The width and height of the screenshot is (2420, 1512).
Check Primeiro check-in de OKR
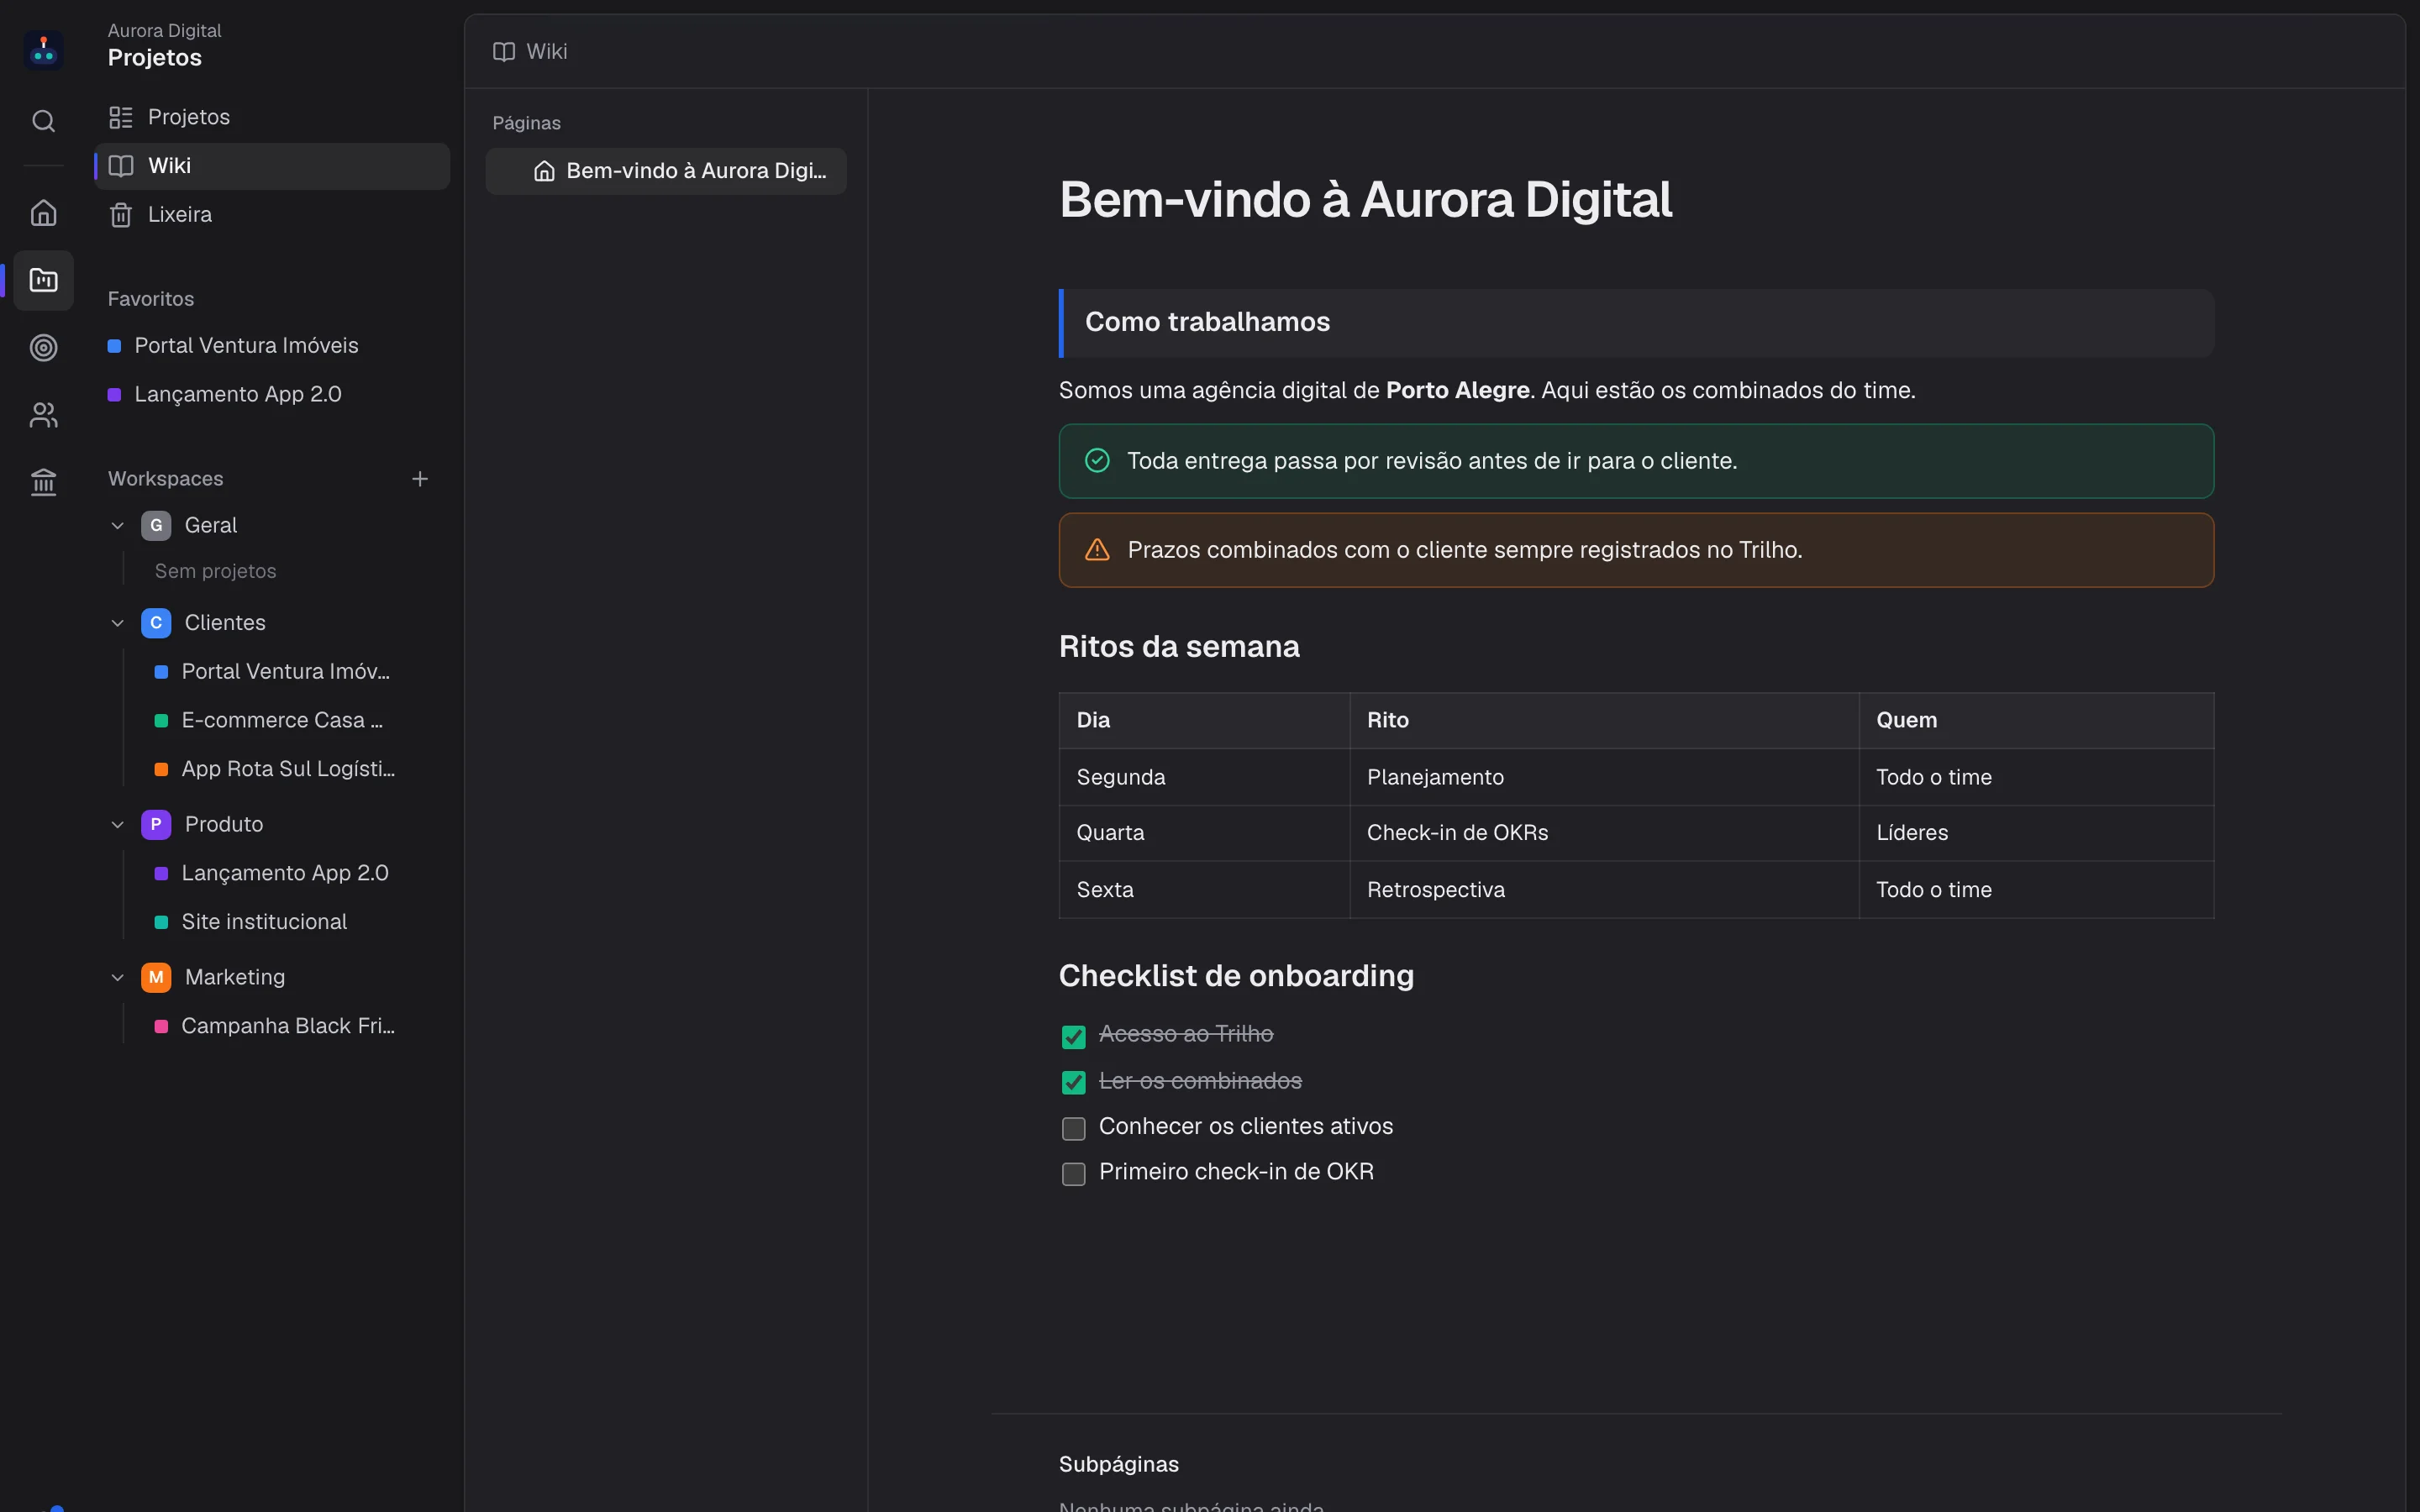pos(1073,1173)
